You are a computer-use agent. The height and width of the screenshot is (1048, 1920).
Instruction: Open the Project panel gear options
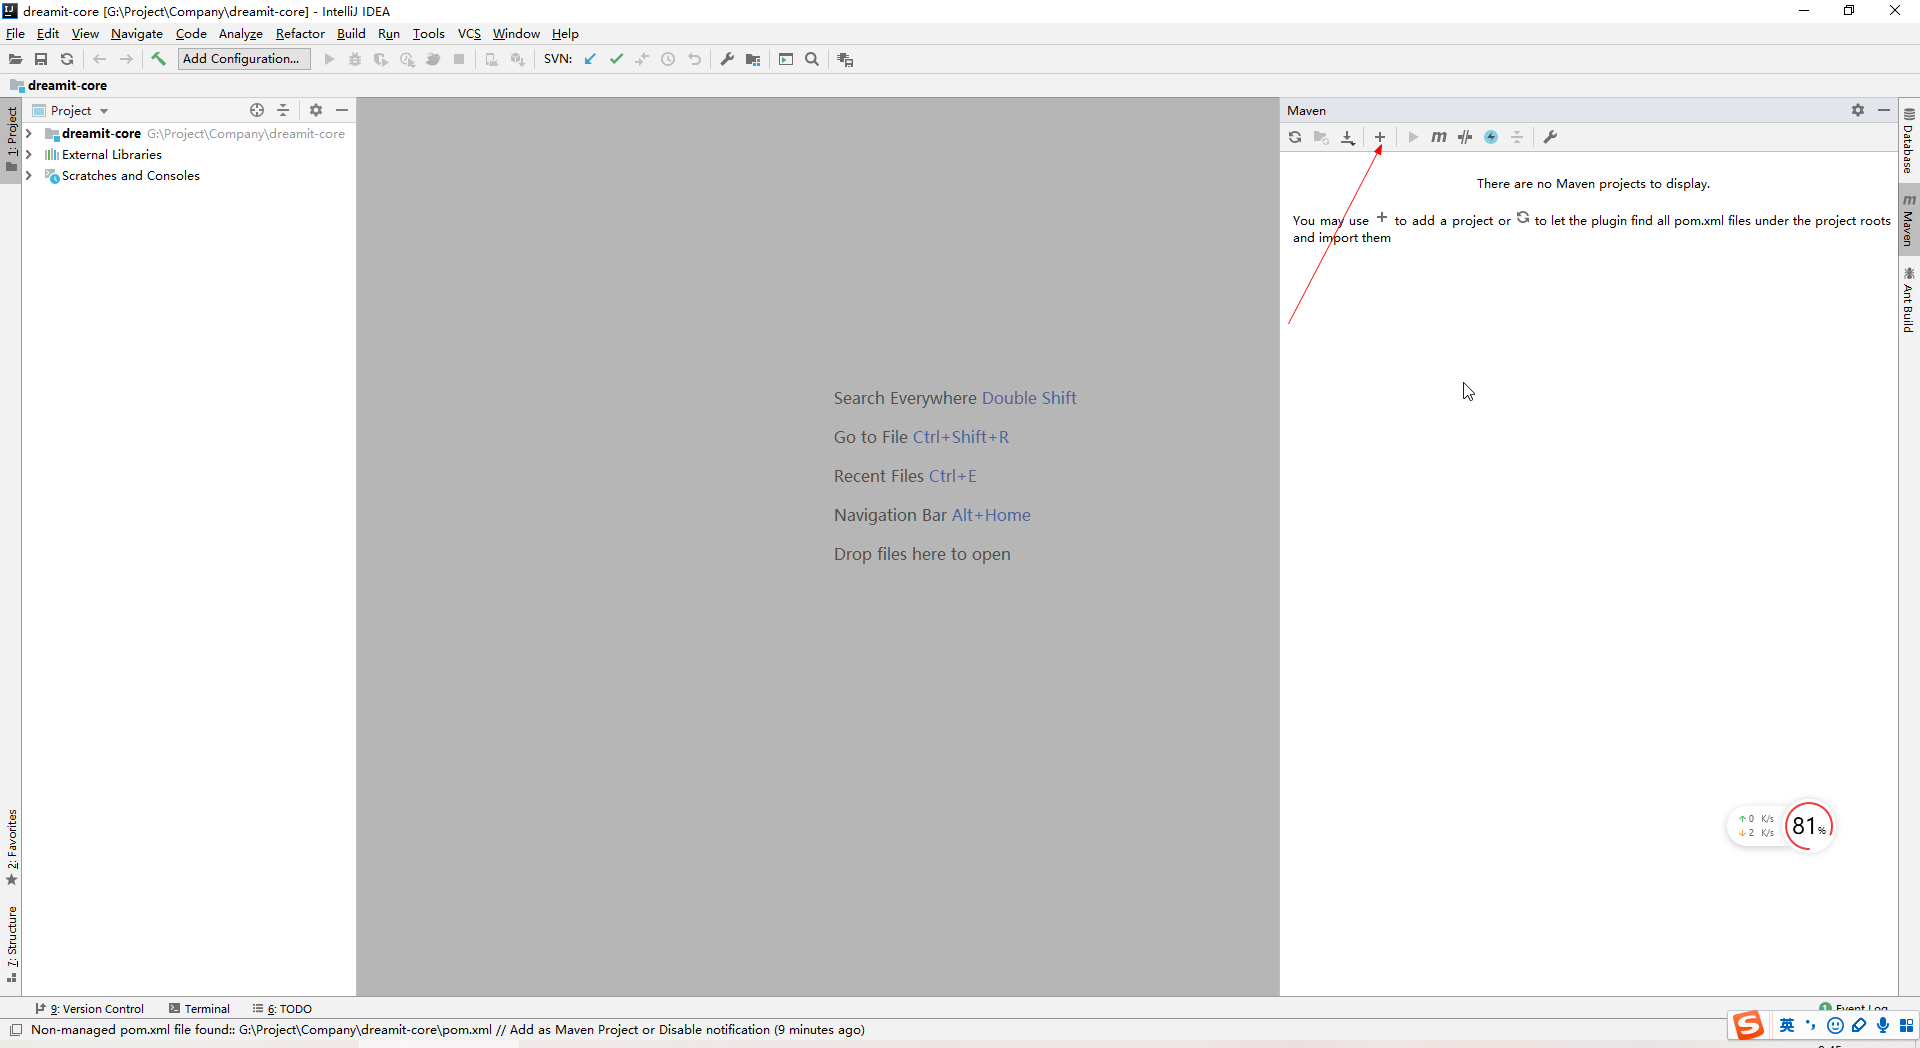316,110
